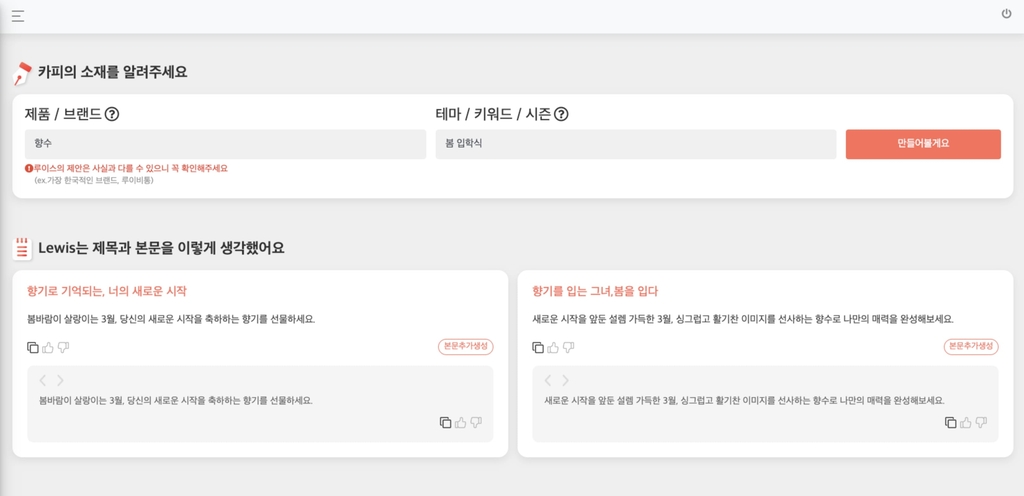Click 본문추가생성 on the first card

(465, 346)
